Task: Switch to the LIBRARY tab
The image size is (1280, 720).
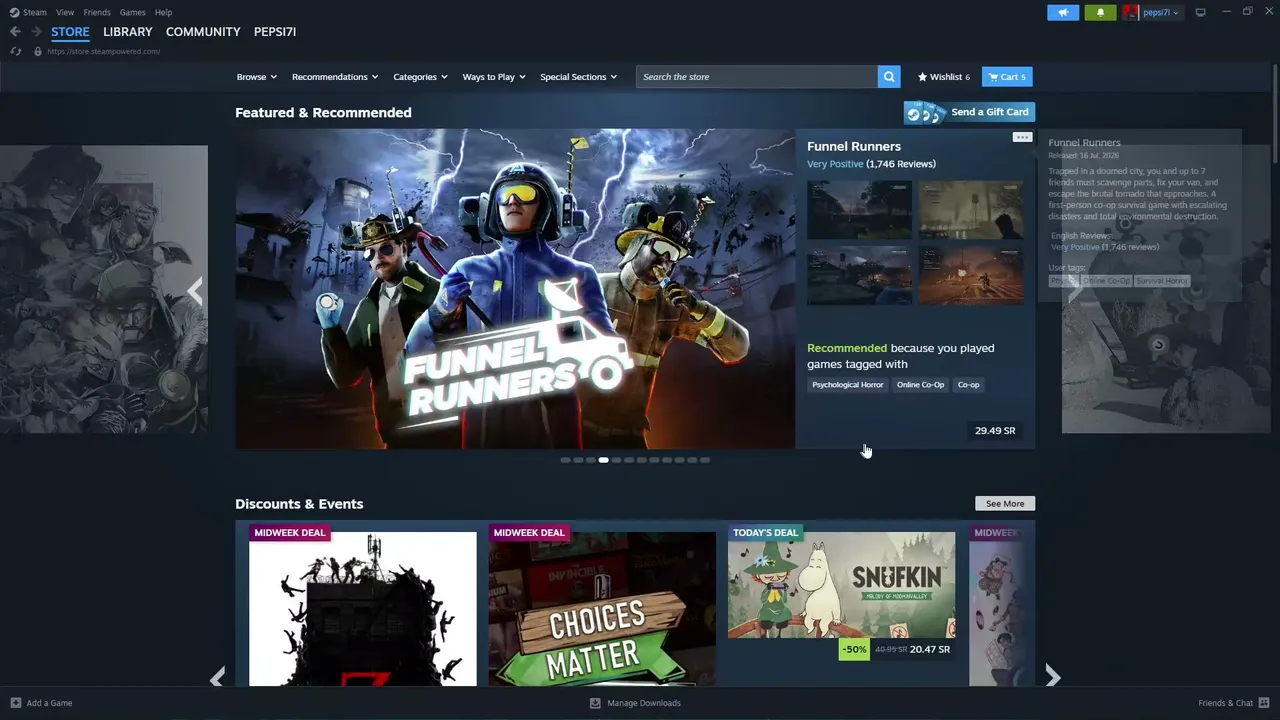Action: point(128,32)
